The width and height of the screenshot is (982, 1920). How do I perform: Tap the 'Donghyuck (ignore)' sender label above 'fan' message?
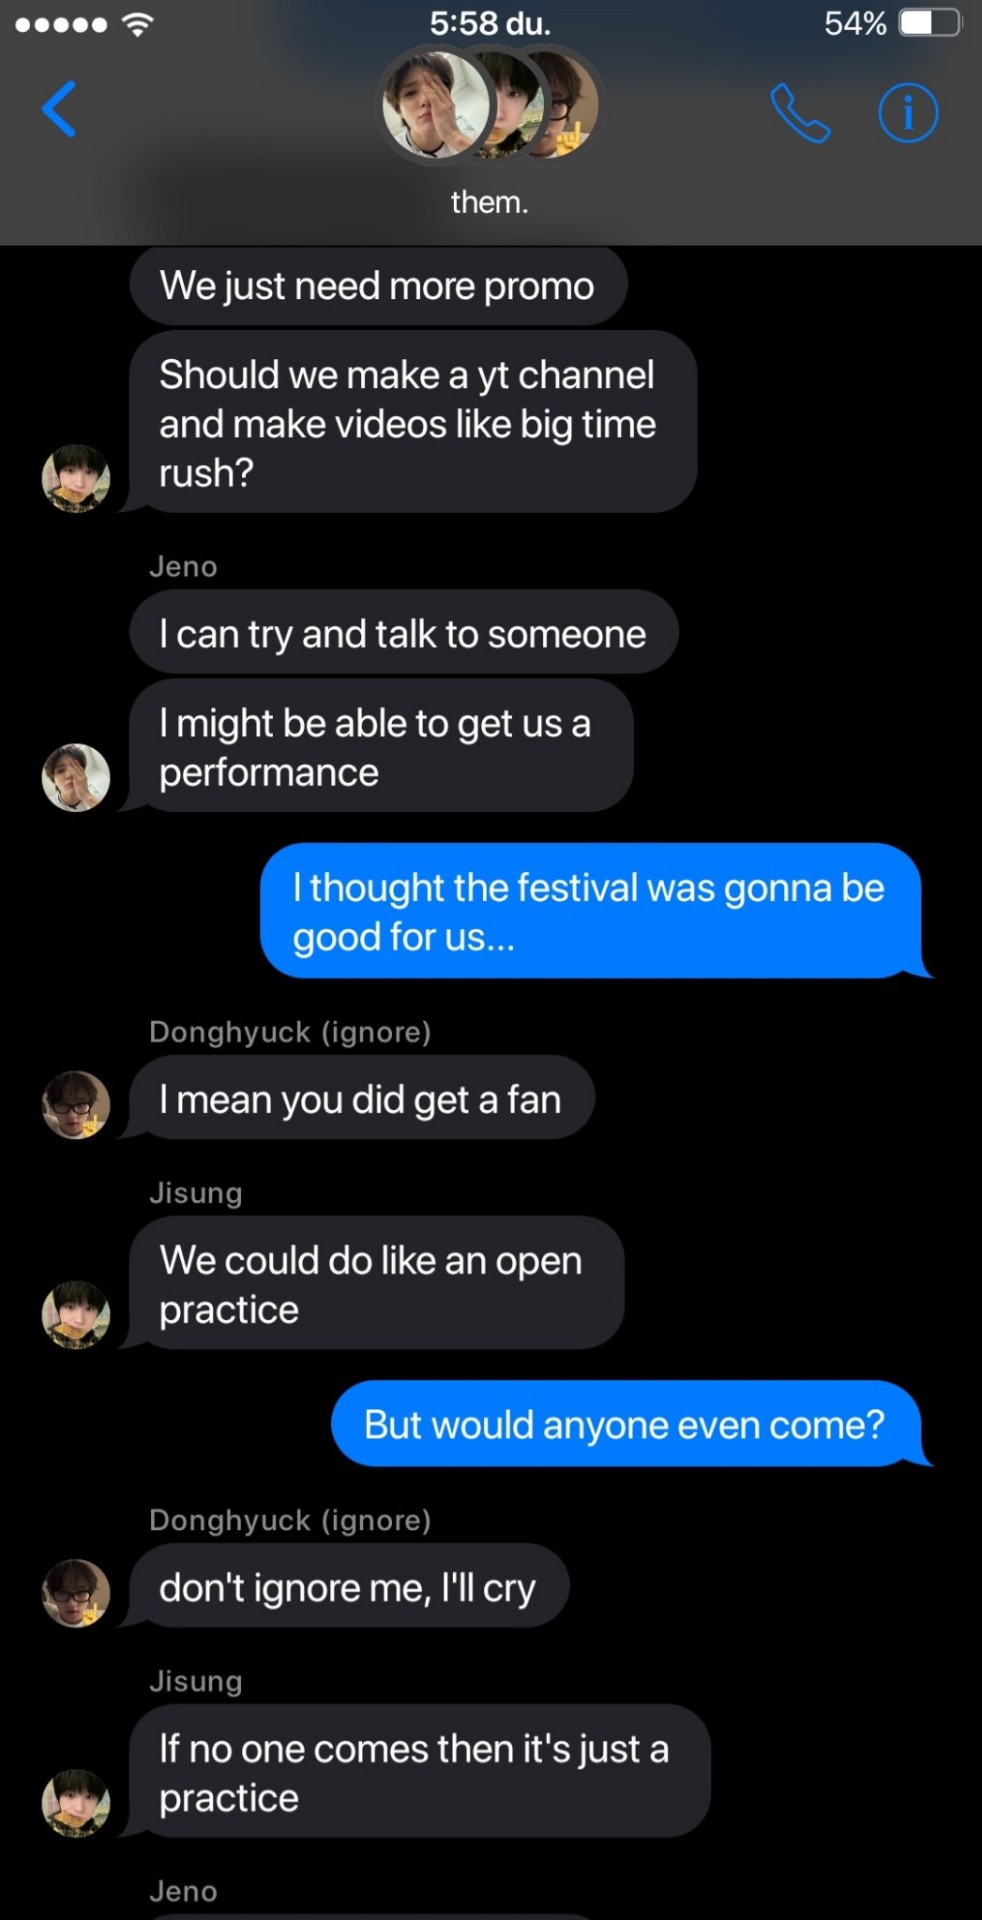pos(290,1032)
